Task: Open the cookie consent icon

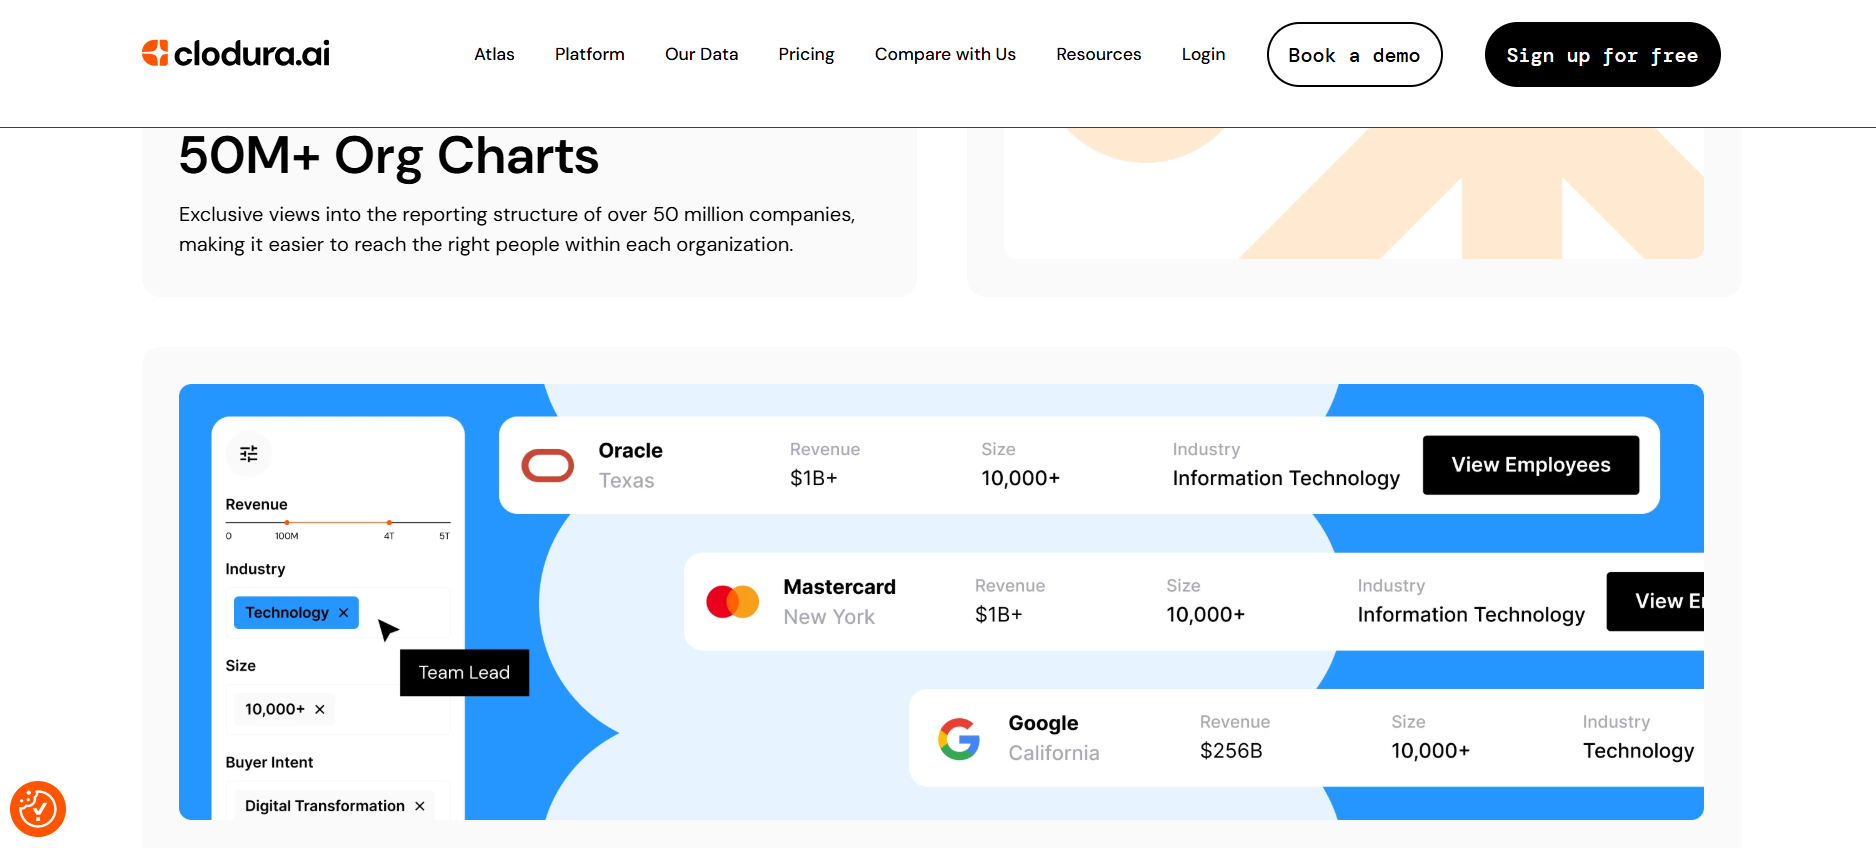Action: point(38,809)
